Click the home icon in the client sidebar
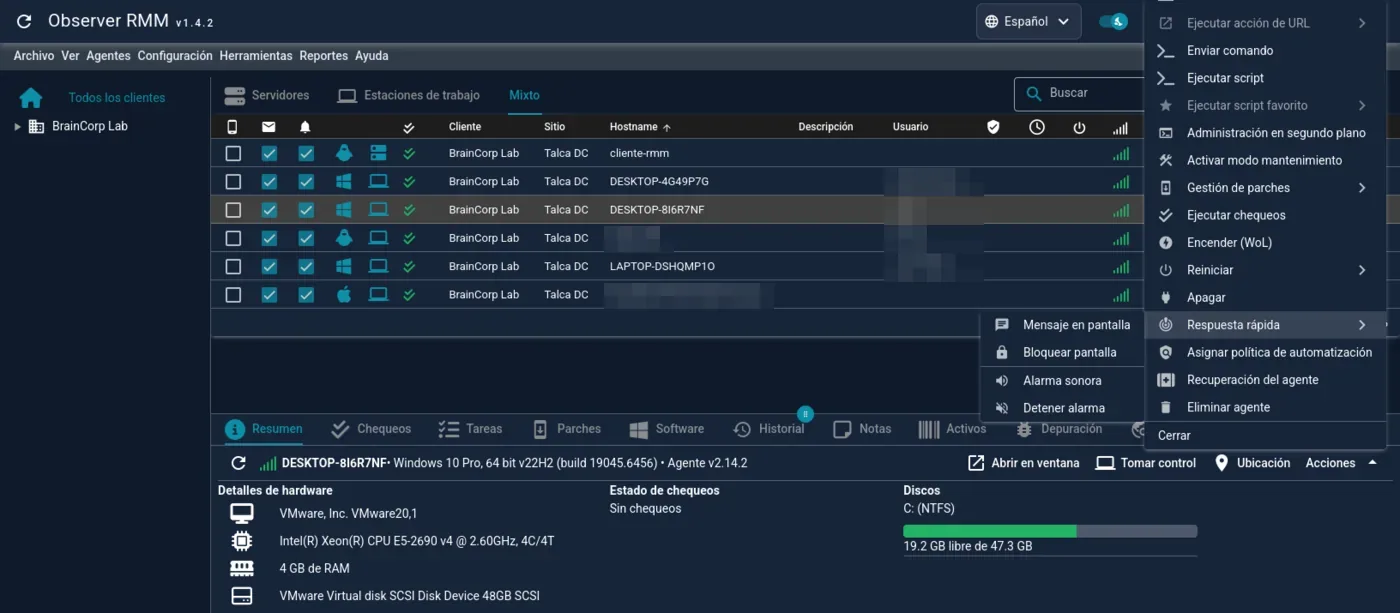1400x613 pixels. point(31,97)
